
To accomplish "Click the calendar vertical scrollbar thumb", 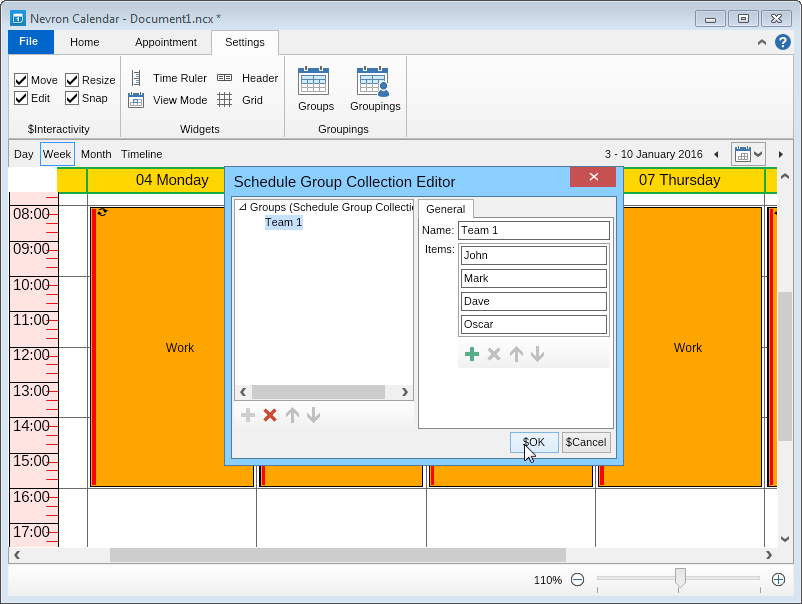I will coord(785,366).
